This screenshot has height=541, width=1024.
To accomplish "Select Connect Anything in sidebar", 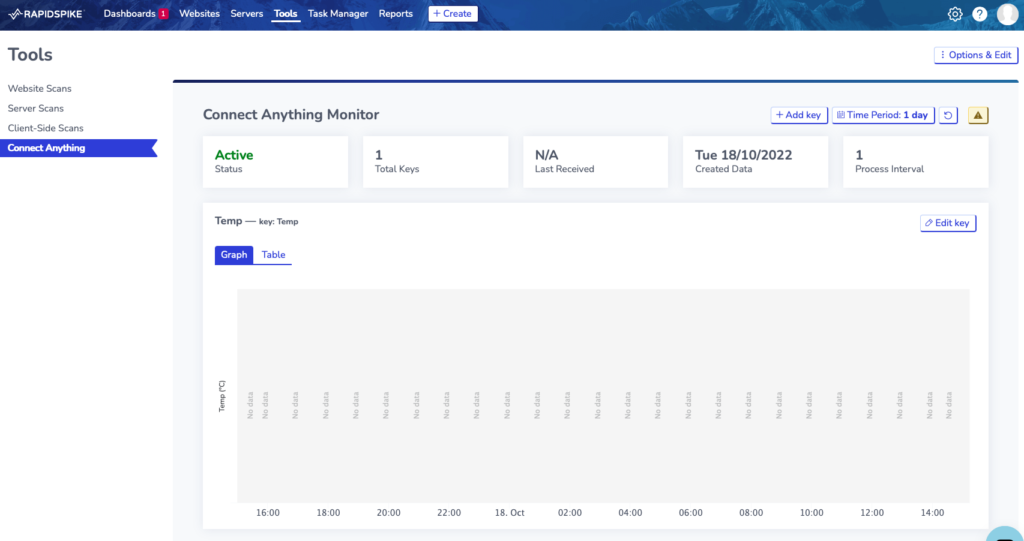I will click(x=78, y=148).
